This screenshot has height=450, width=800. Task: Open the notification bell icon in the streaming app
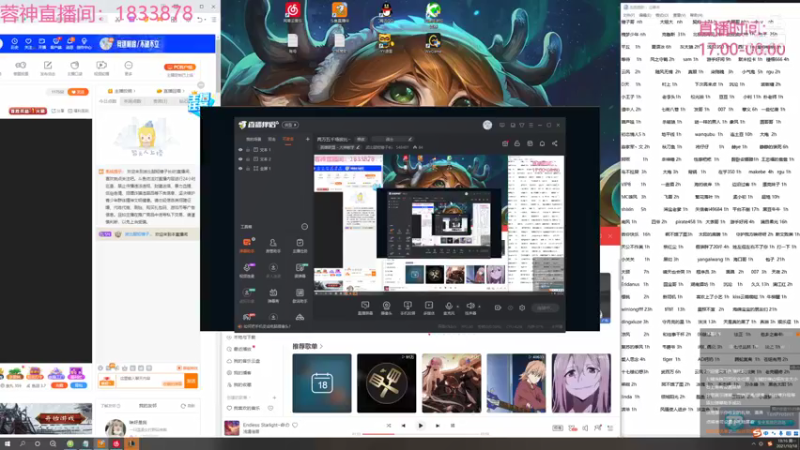point(542,144)
